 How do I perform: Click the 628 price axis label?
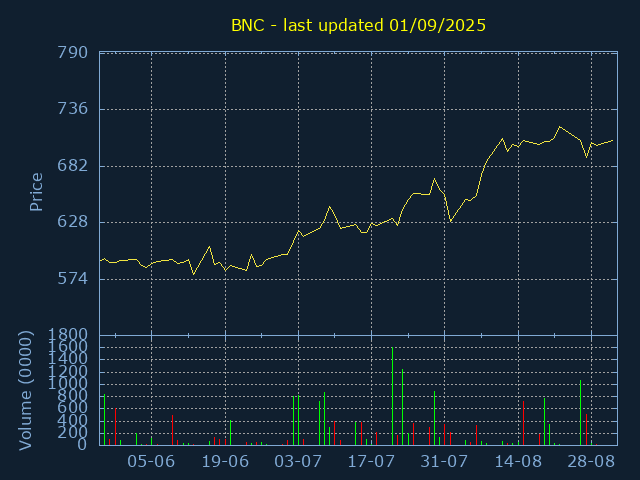click(72, 222)
